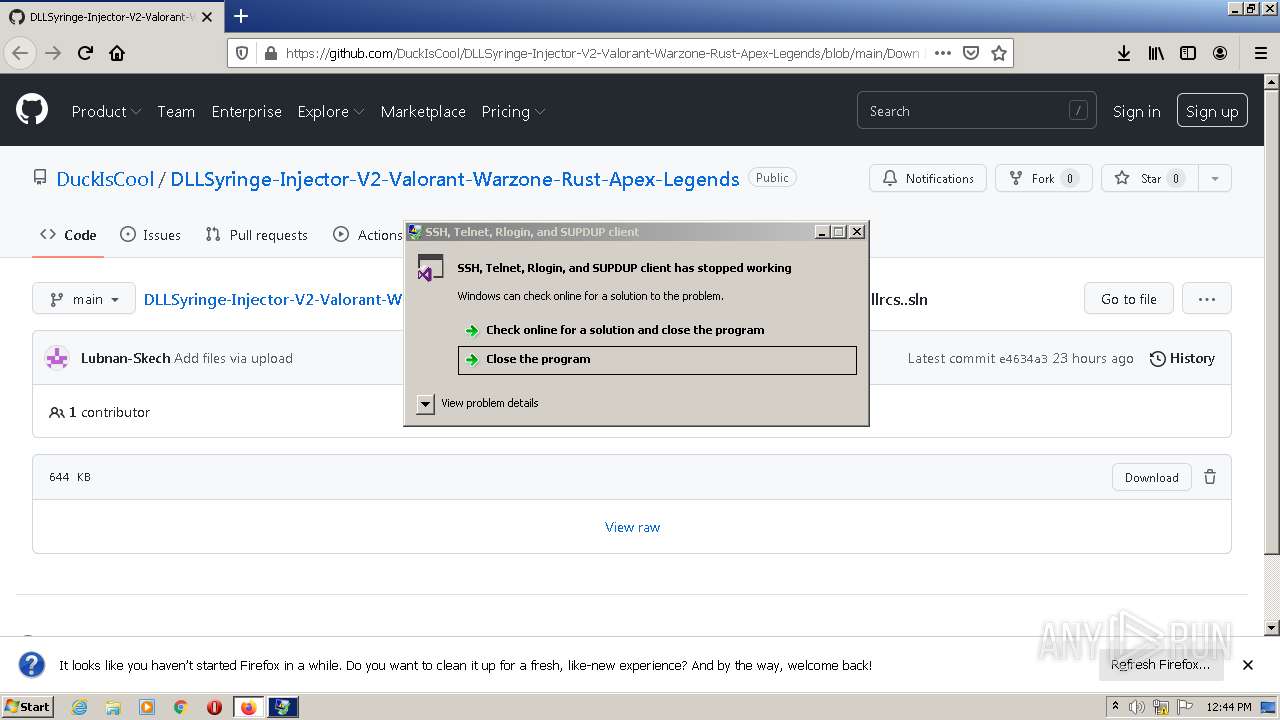Open media player taskbar icon

click(147, 707)
